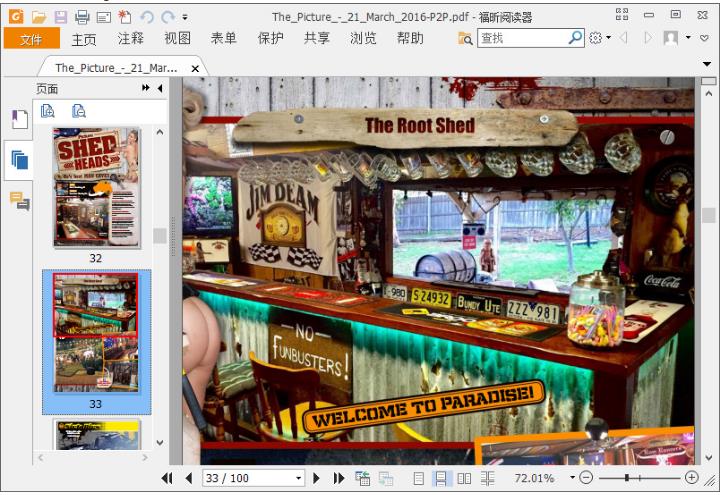The height and width of the screenshot is (495, 723).
Task: Switch to continuous page view mode
Action: tap(441, 479)
